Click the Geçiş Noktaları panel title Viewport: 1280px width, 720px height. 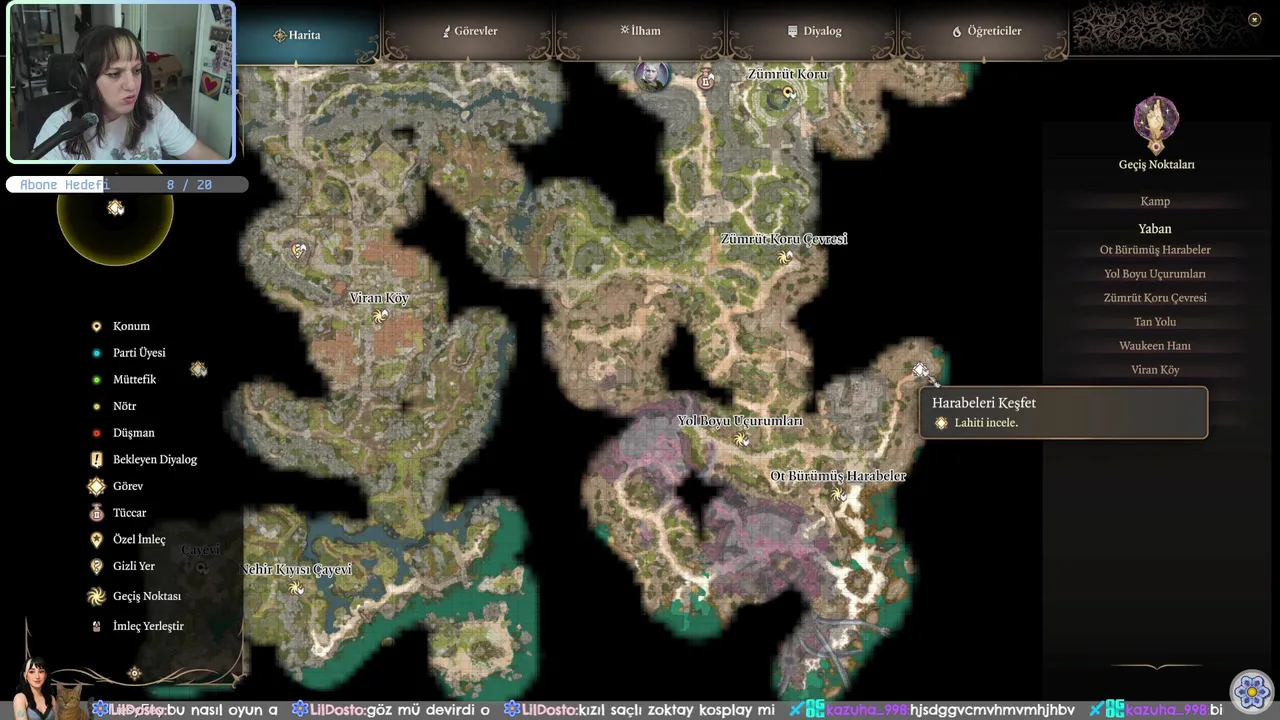[1156, 164]
